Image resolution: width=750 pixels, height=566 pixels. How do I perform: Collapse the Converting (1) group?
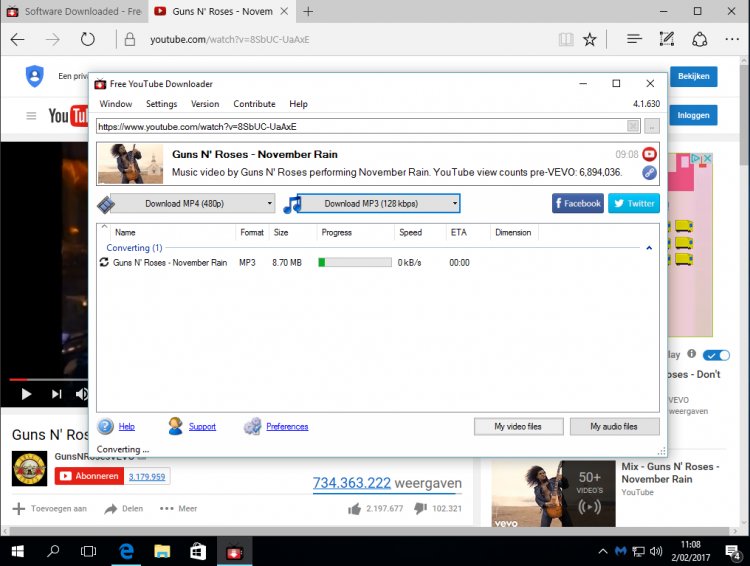(649, 247)
